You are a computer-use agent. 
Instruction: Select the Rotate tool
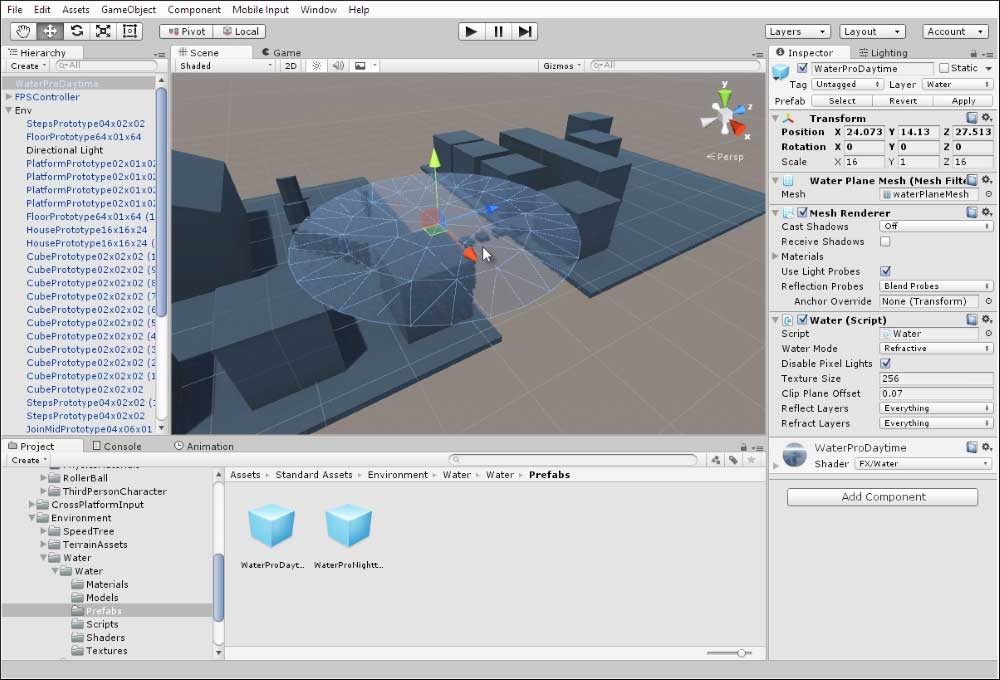pyautogui.click(x=76, y=31)
